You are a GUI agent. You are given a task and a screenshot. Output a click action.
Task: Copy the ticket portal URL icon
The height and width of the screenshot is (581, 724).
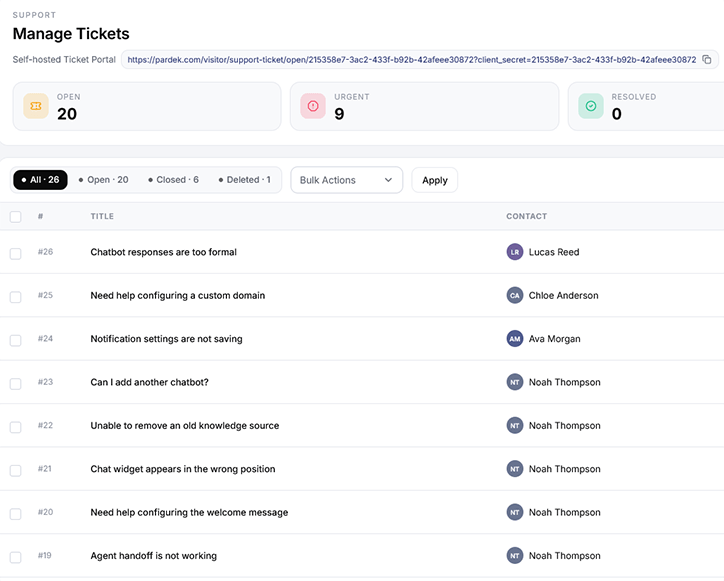706,60
